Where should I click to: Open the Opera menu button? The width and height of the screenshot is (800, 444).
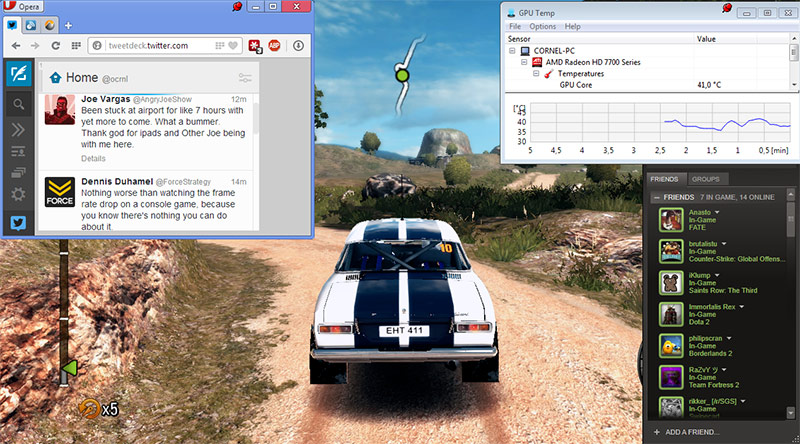[22, 6]
